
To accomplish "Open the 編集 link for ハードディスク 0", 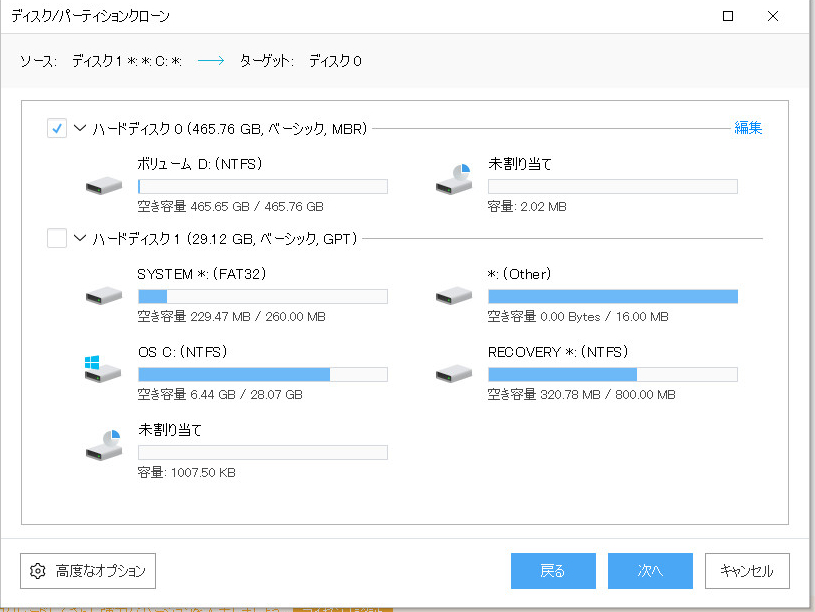I will pos(747,128).
